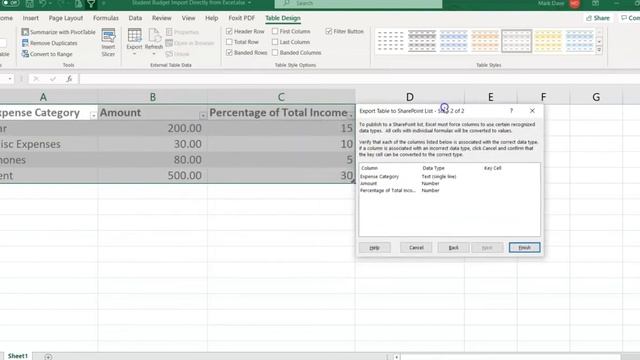This screenshot has height=360, width=640.
Task: Open Insert Slicer tool
Action: [x=108, y=42]
